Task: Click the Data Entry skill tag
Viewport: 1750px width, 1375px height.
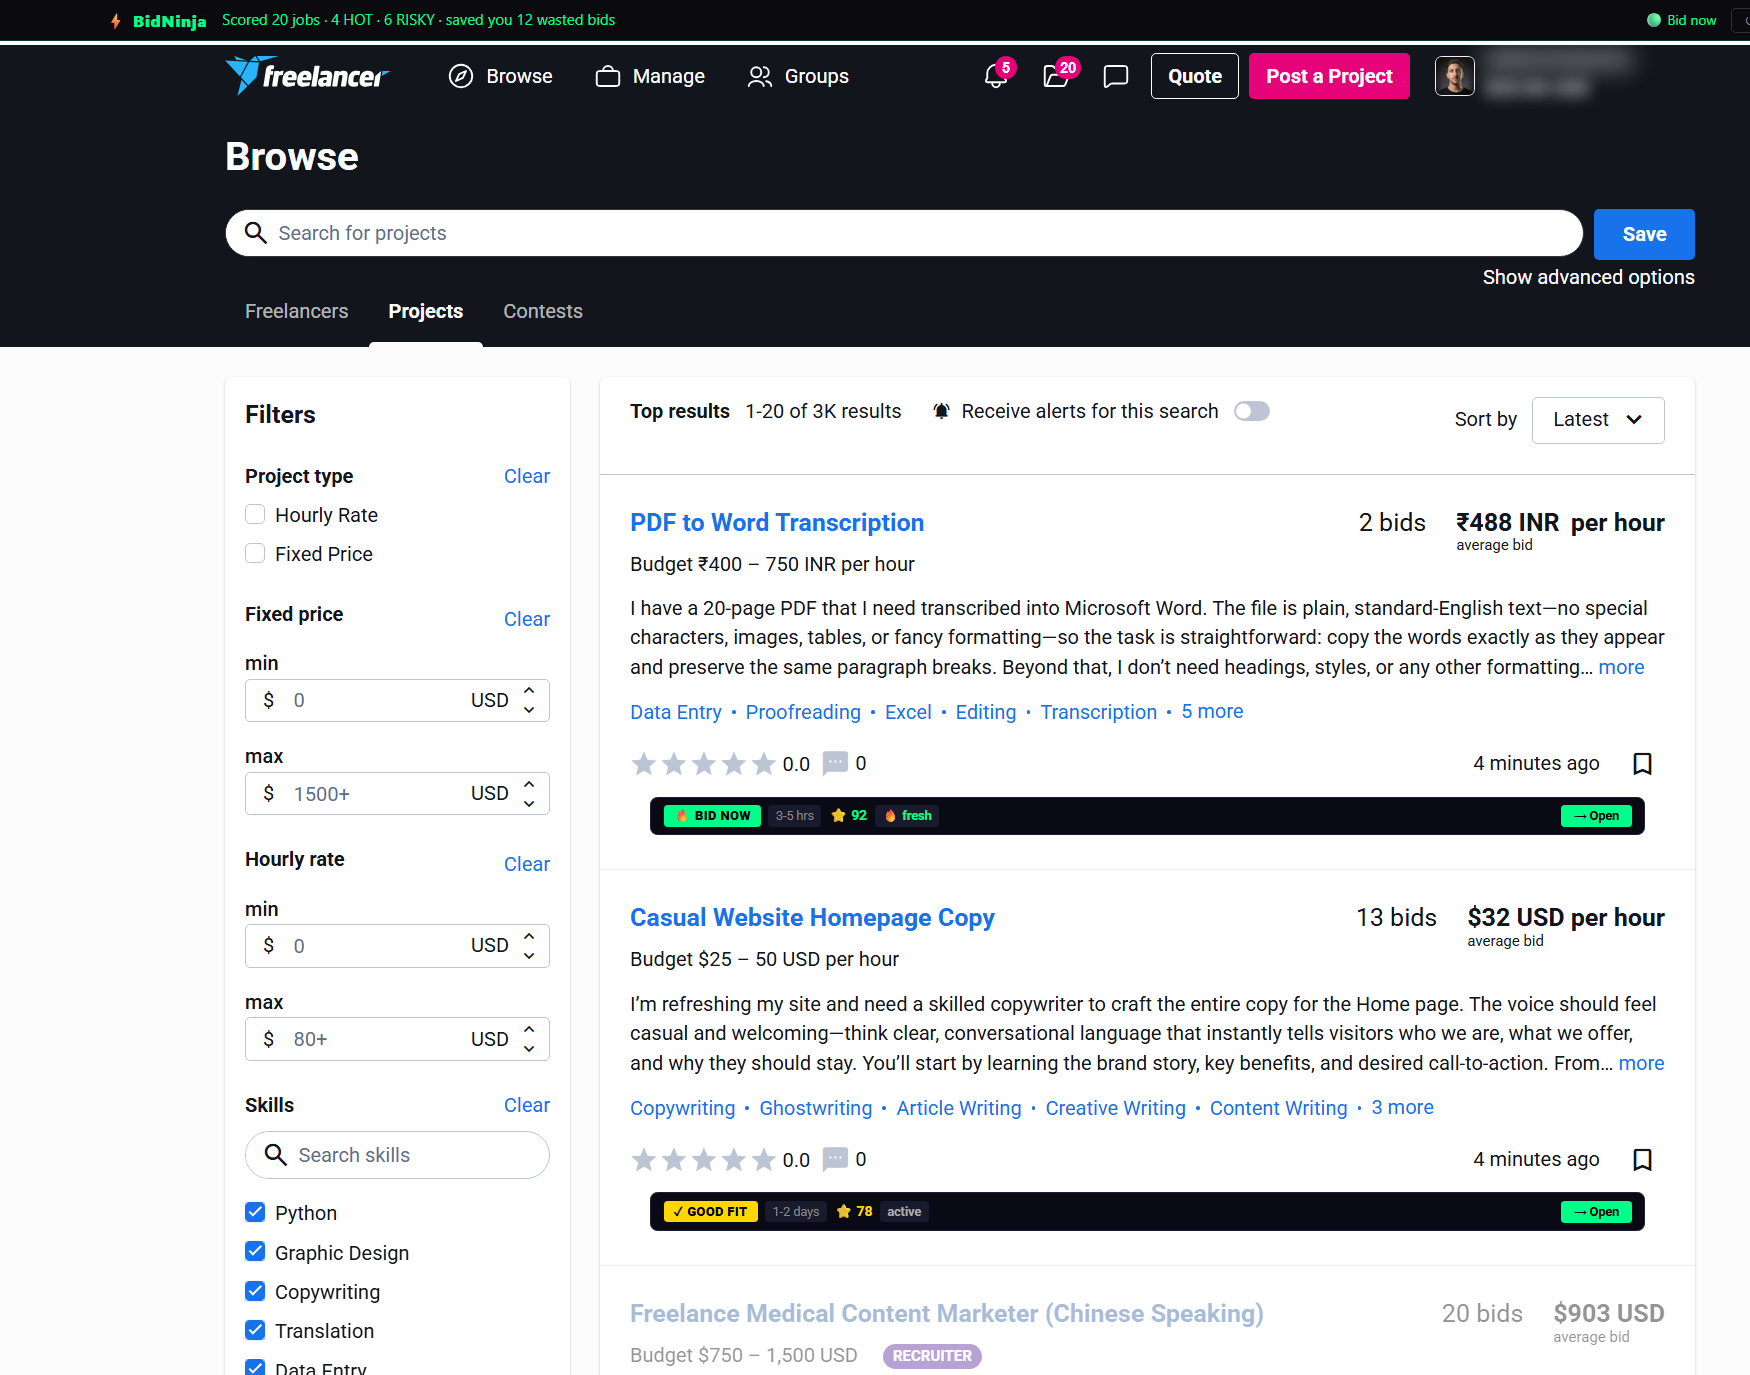Action: (x=676, y=712)
